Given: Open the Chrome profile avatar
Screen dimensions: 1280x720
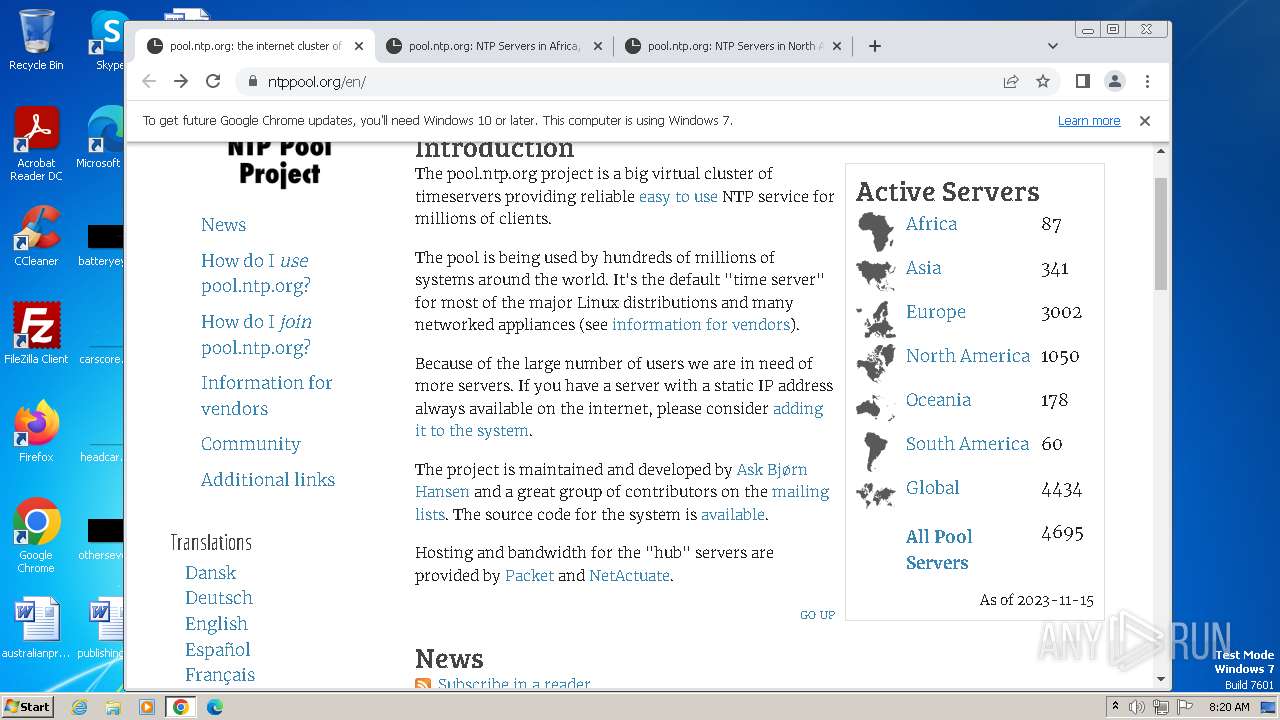Looking at the screenshot, I should click(x=1115, y=81).
